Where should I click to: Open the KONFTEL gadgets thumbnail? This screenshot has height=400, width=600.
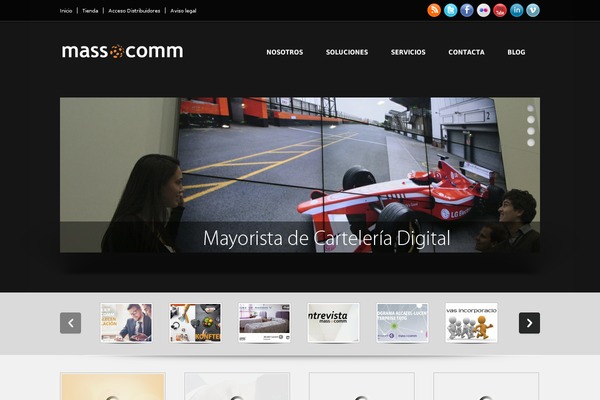[x=196, y=323]
